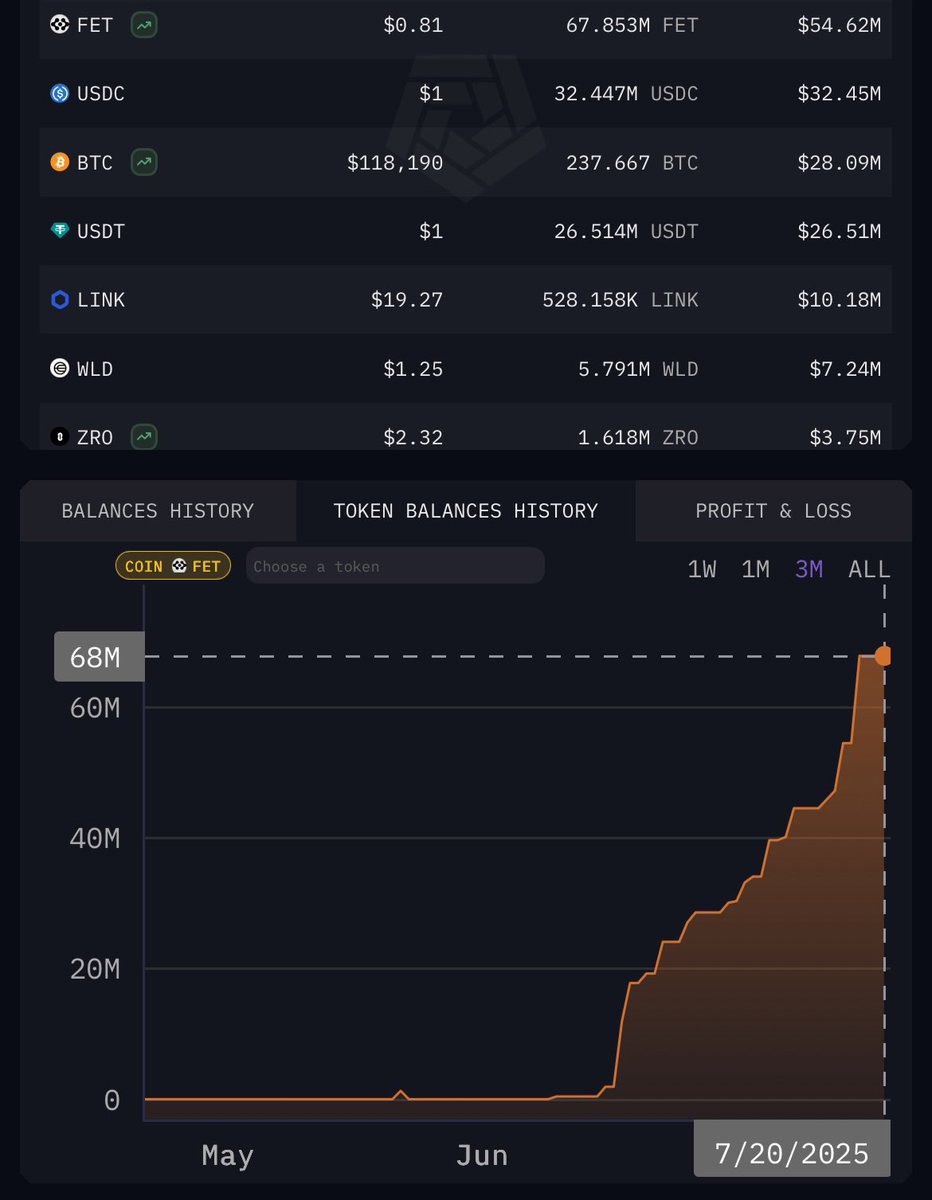Click the May axis label
Viewport: 932px width, 1200px height.
click(227, 1156)
